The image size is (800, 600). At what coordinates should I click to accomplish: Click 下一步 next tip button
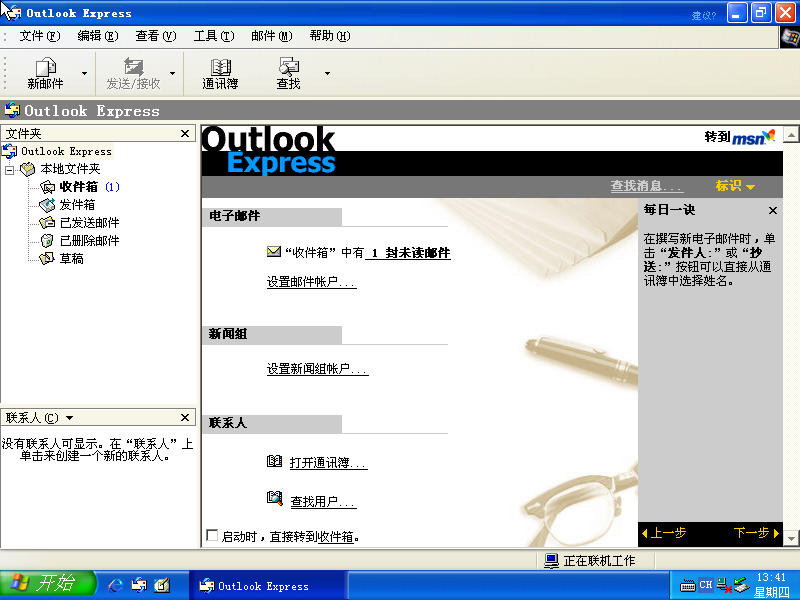[757, 533]
